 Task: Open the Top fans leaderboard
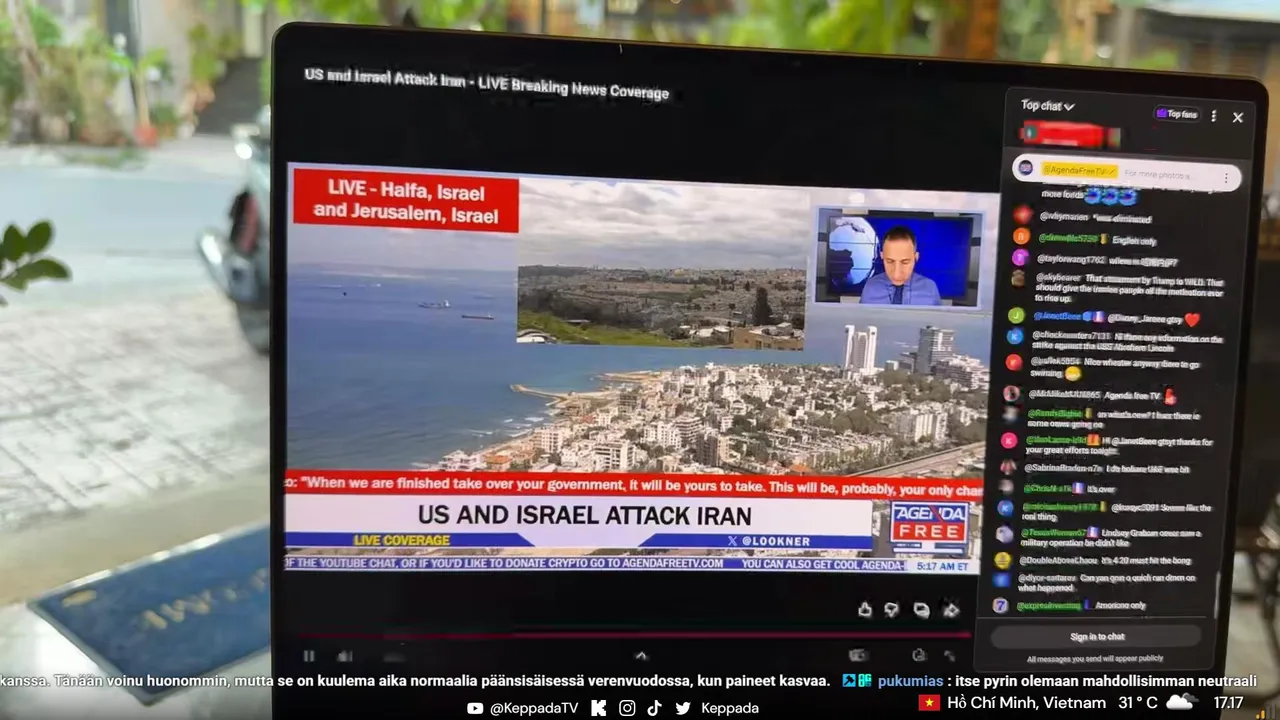click(1177, 114)
